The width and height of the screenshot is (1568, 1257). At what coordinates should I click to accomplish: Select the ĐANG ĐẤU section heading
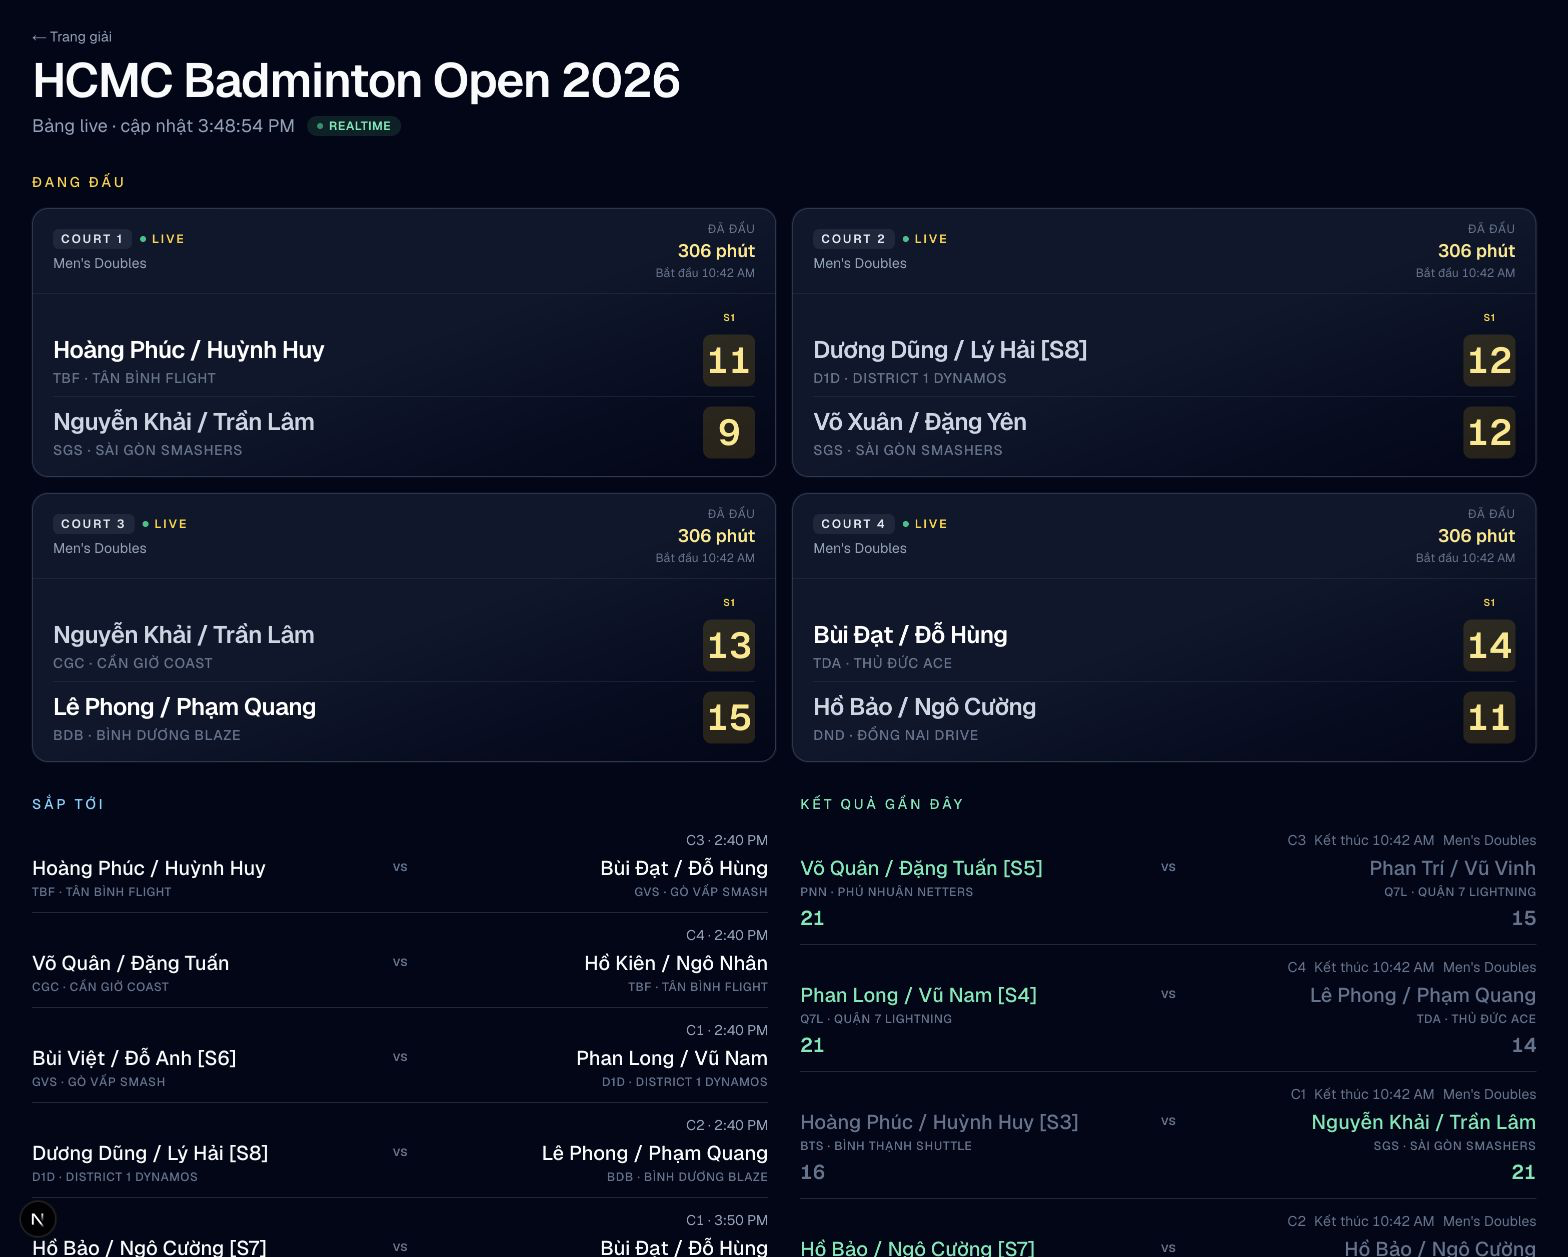click(79, 182)
